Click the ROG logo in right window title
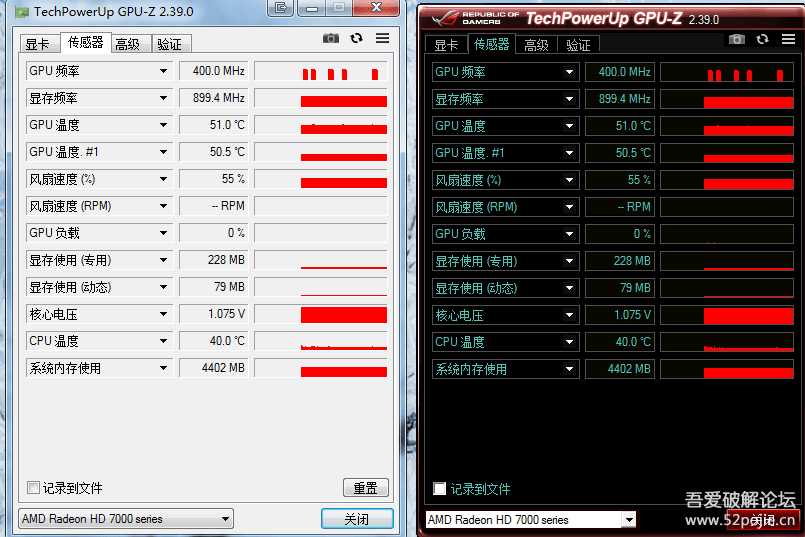805x537 pixels. point(444,19)
